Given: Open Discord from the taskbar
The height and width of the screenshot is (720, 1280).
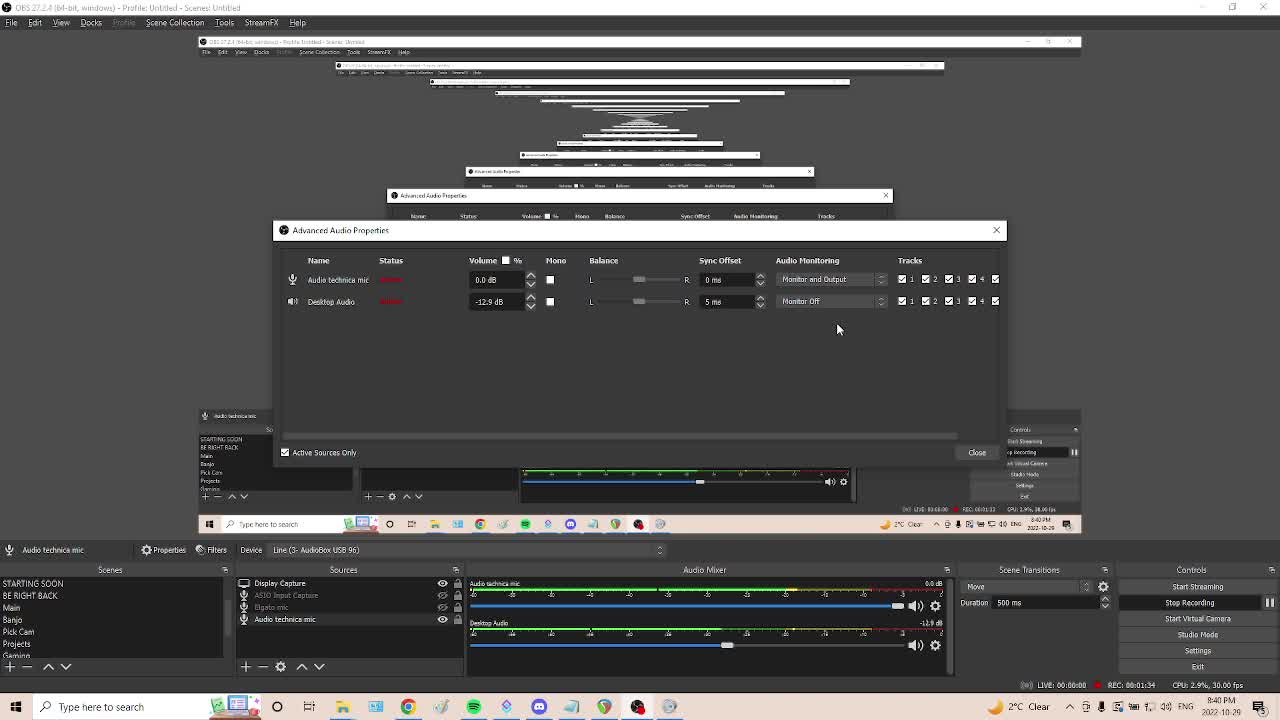Looking at the screenshot, I should tap(539, 707).
